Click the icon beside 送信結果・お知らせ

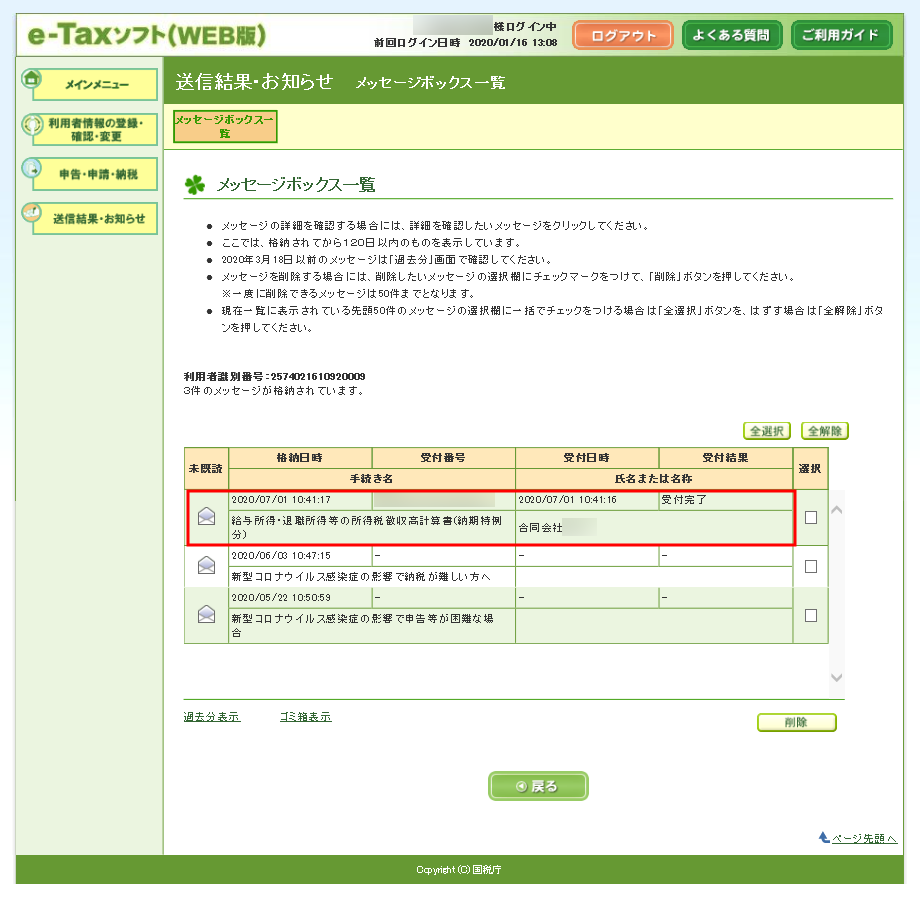click(31, 213)
